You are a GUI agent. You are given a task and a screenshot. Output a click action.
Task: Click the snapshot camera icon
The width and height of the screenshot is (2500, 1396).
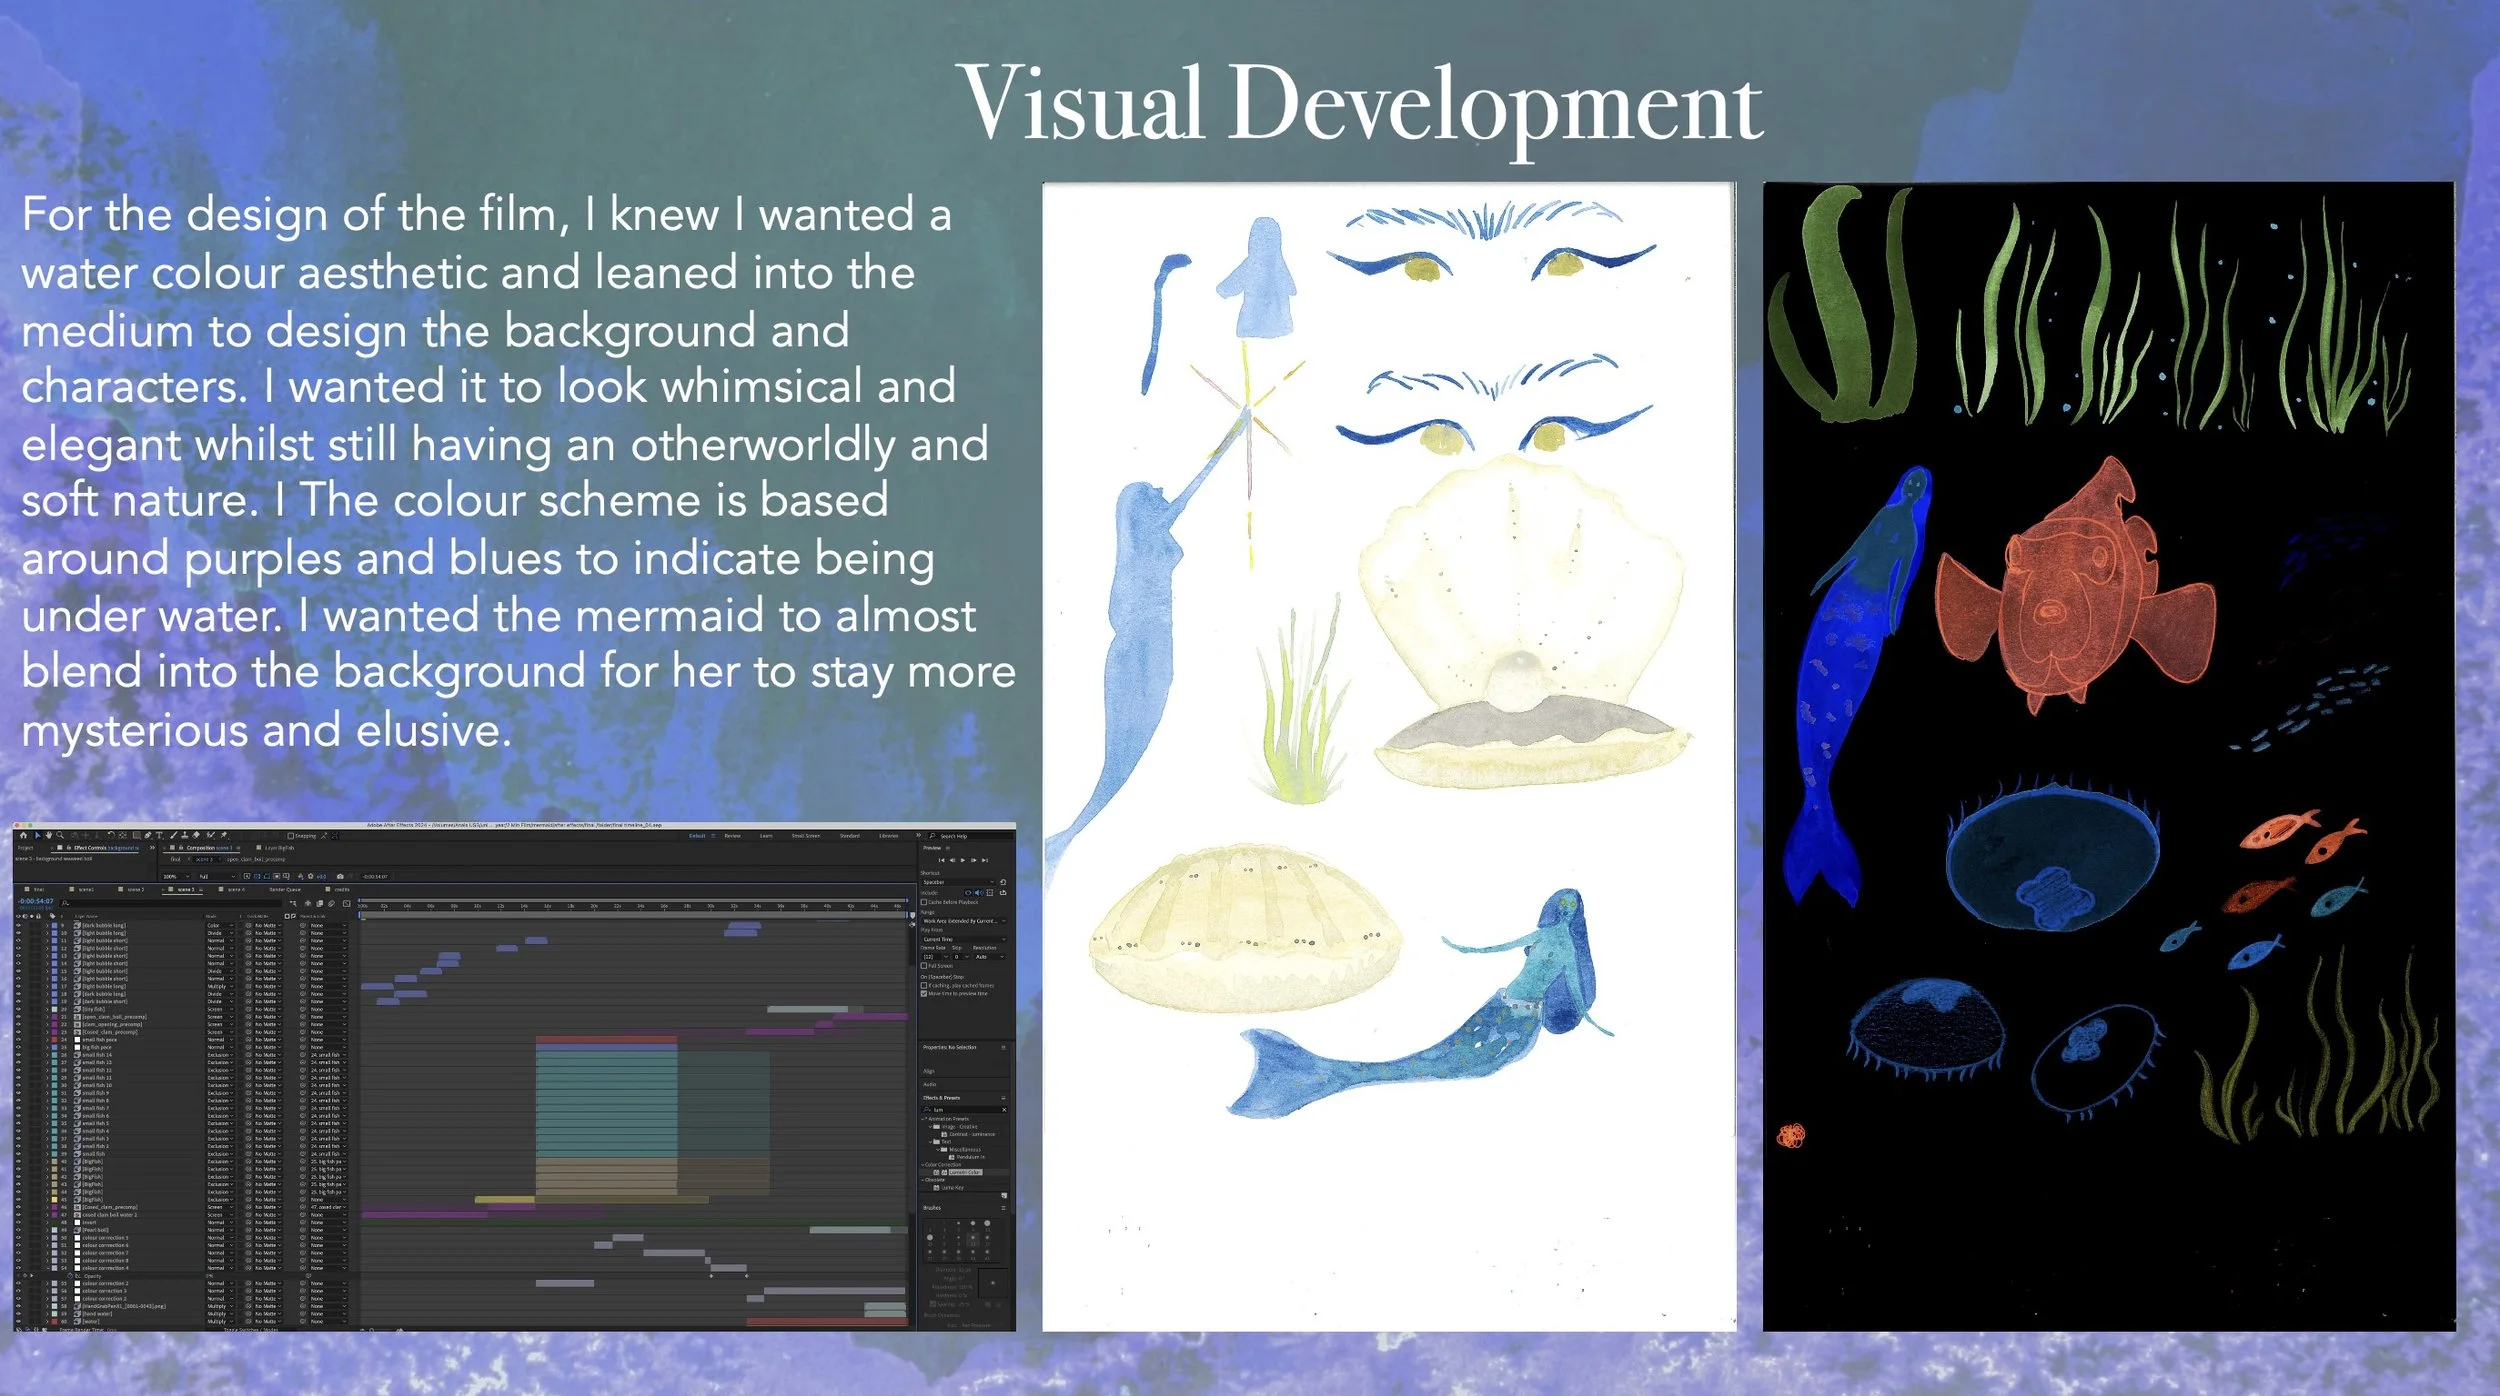click(340, 876)
